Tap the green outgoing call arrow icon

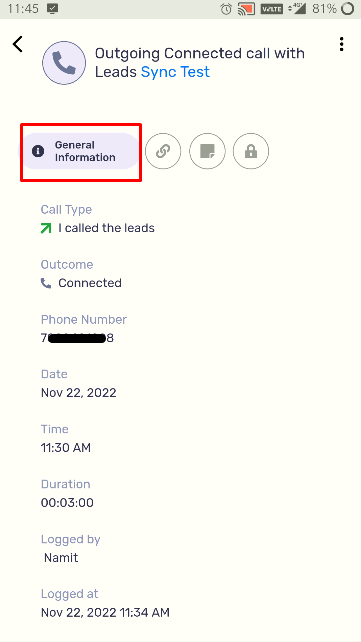pyautogui.click(x=46, y=228)
